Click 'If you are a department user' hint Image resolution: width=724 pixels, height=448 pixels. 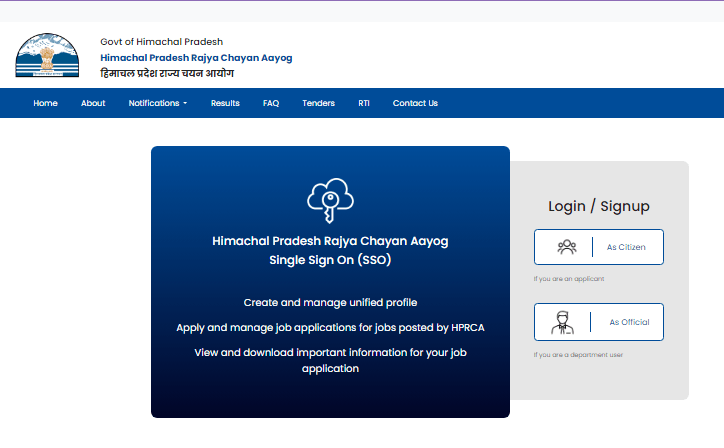(x=579, y=354)
